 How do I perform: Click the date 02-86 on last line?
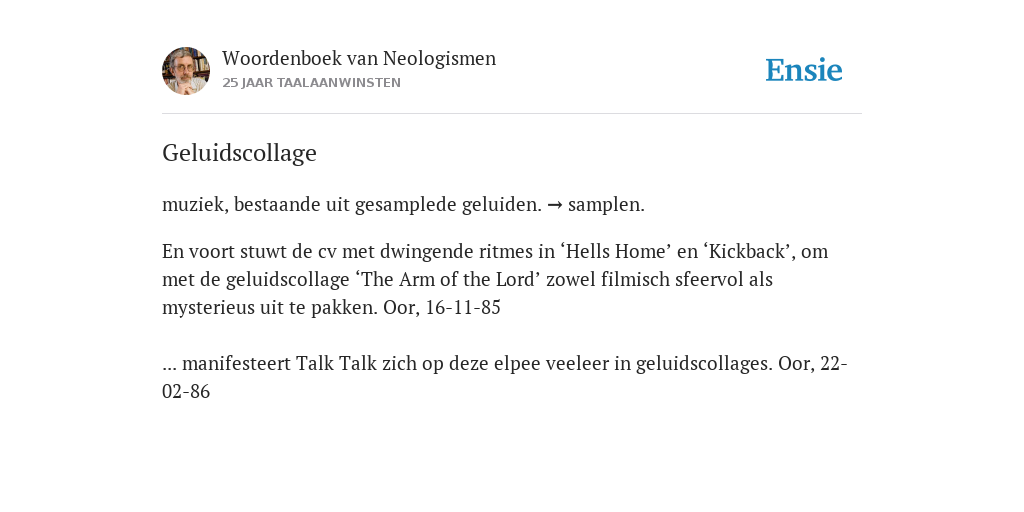coord(186,392)
